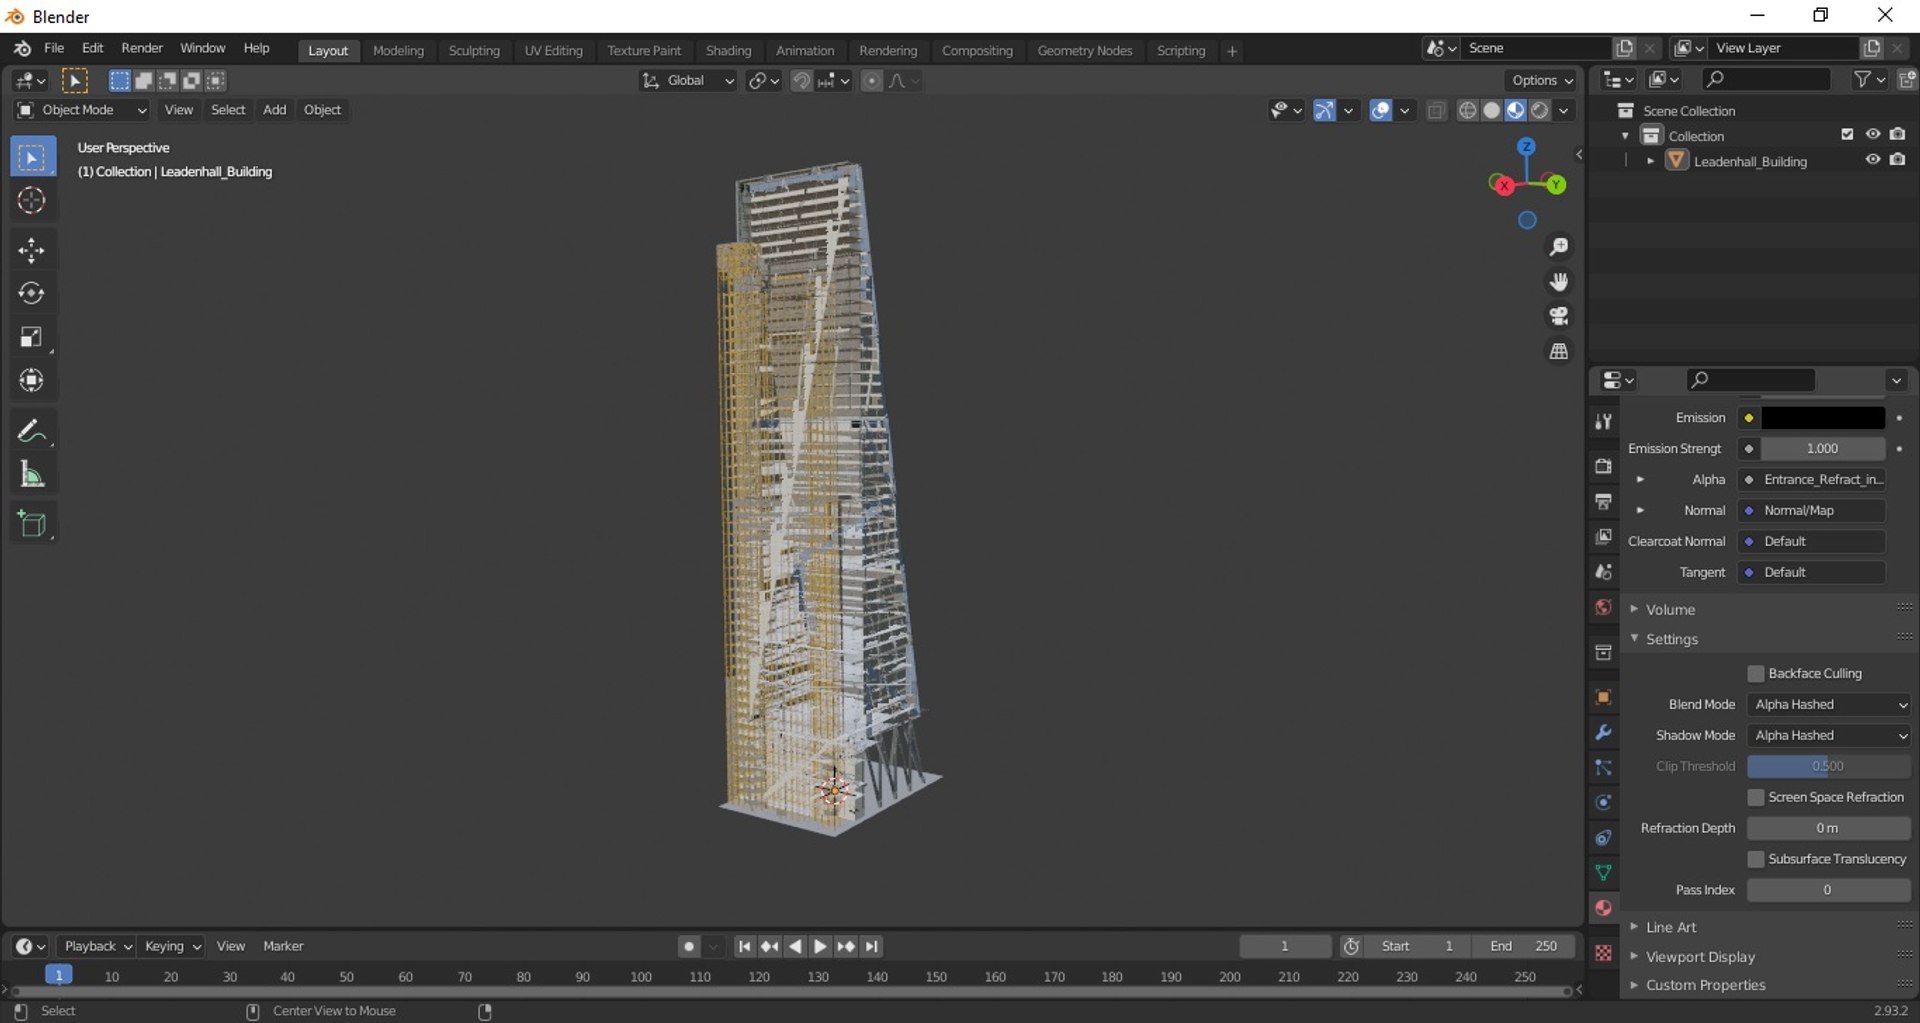Viewport: 1920px width, 1023px height.
Task: Enable the Backface Culling checkbox
Action: [1756, 674]
